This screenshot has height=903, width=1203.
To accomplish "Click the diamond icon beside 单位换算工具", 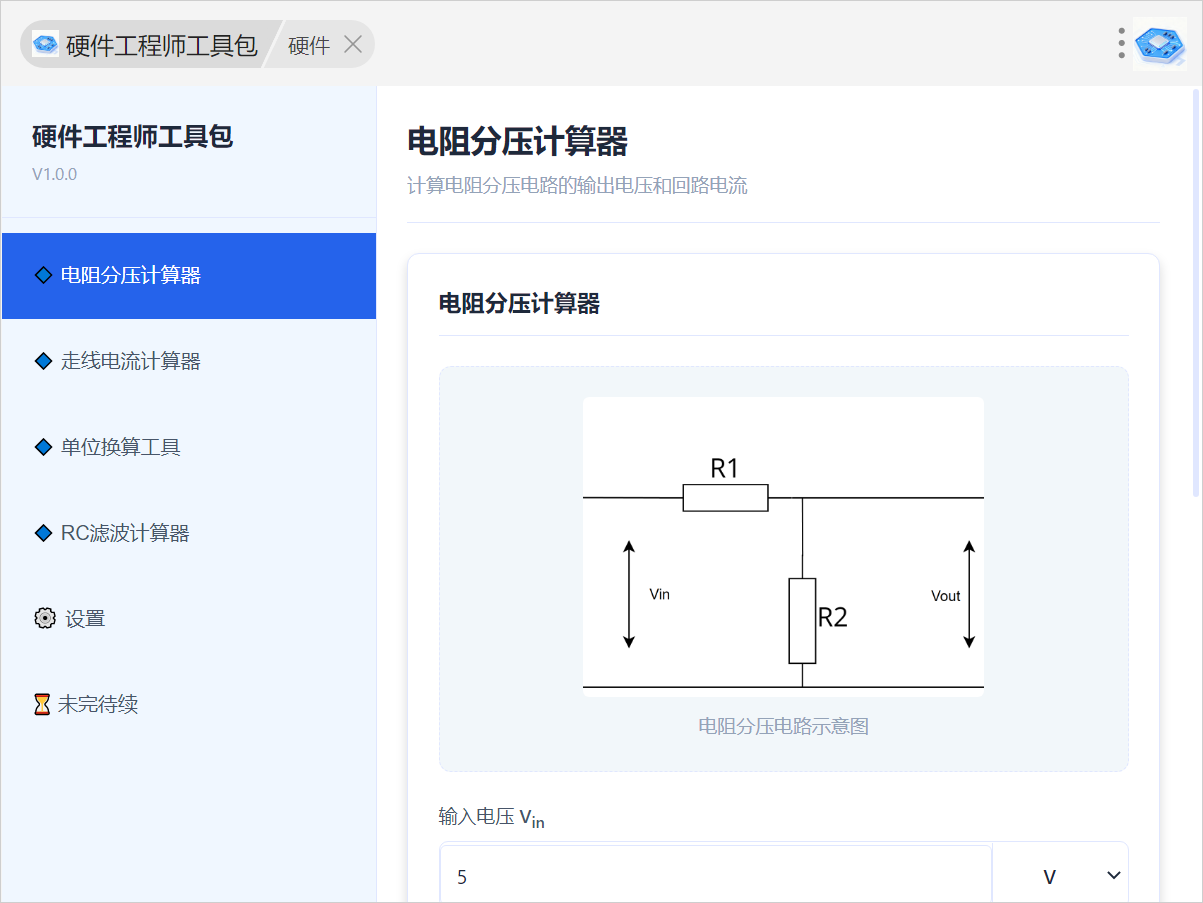I will click(x=43, y=447).
